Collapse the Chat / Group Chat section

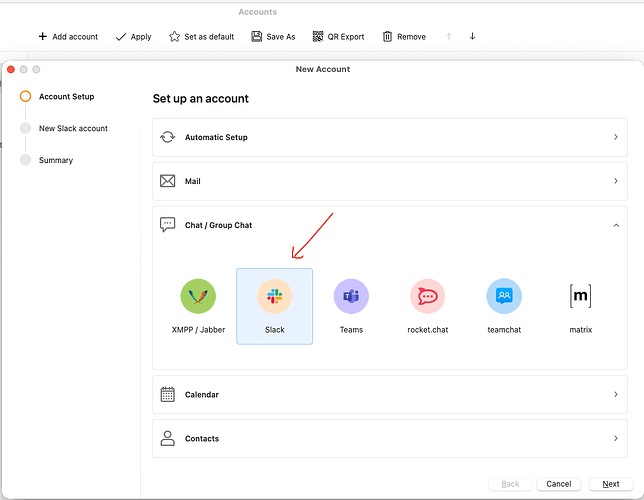[x=616, y=225]
